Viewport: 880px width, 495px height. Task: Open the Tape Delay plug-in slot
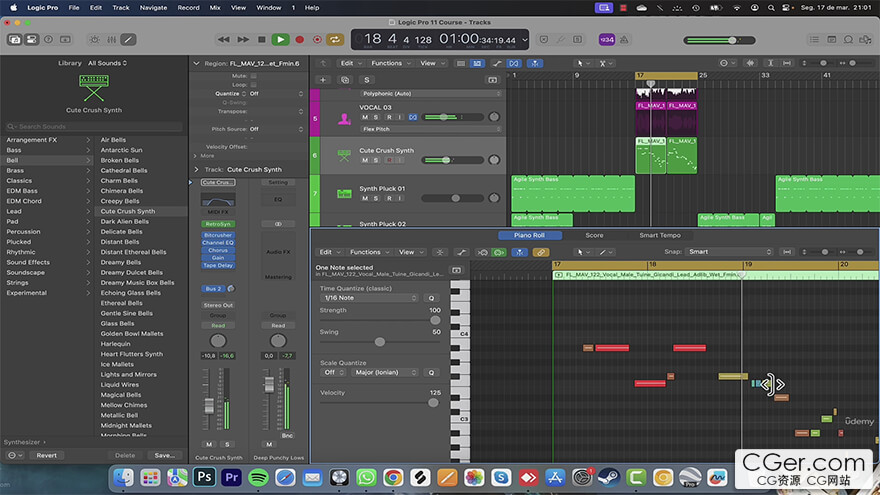tap(218, 265)
